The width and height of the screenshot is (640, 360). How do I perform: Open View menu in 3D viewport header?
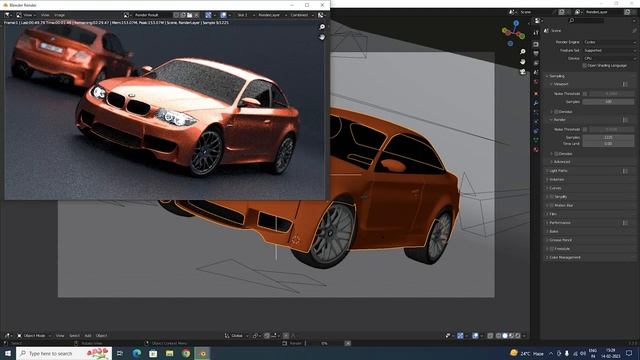coord(60,336)
